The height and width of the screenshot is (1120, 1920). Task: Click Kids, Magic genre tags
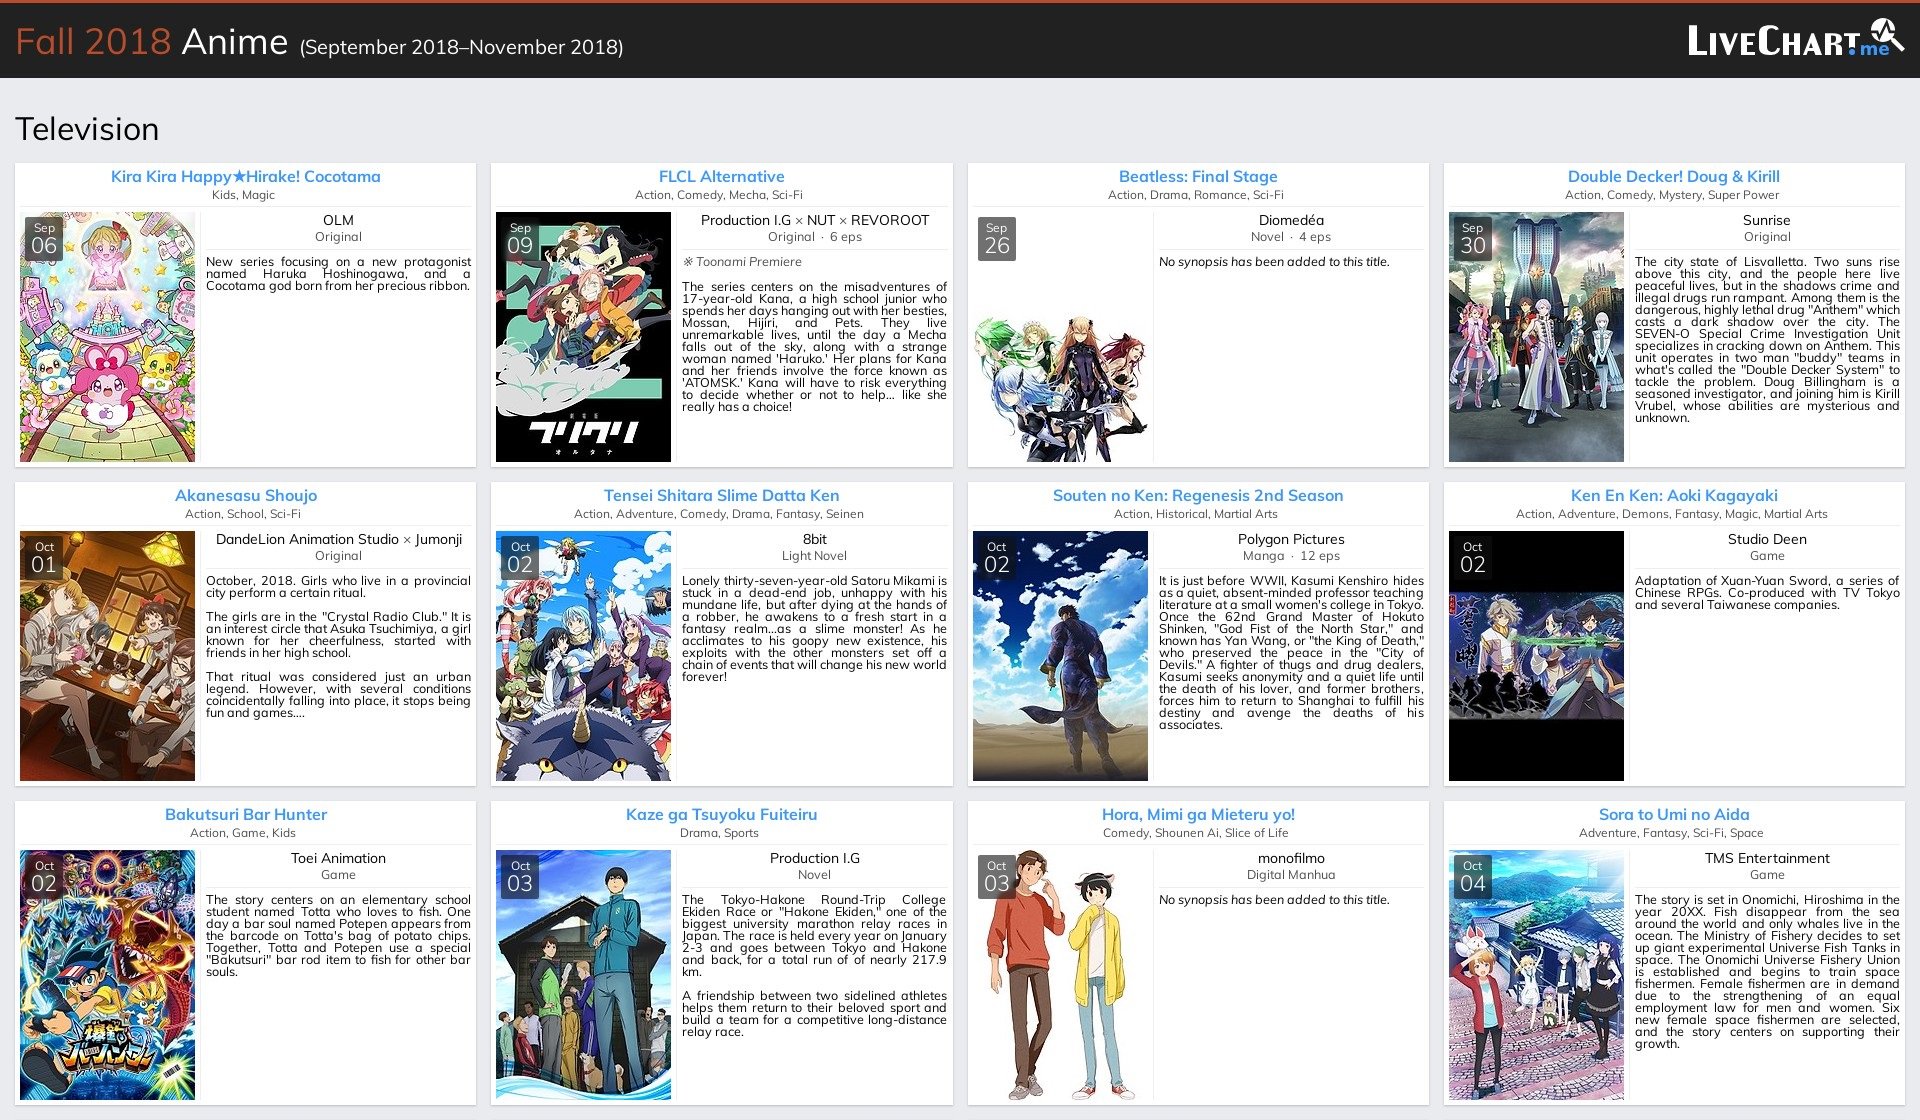[243, 195]
